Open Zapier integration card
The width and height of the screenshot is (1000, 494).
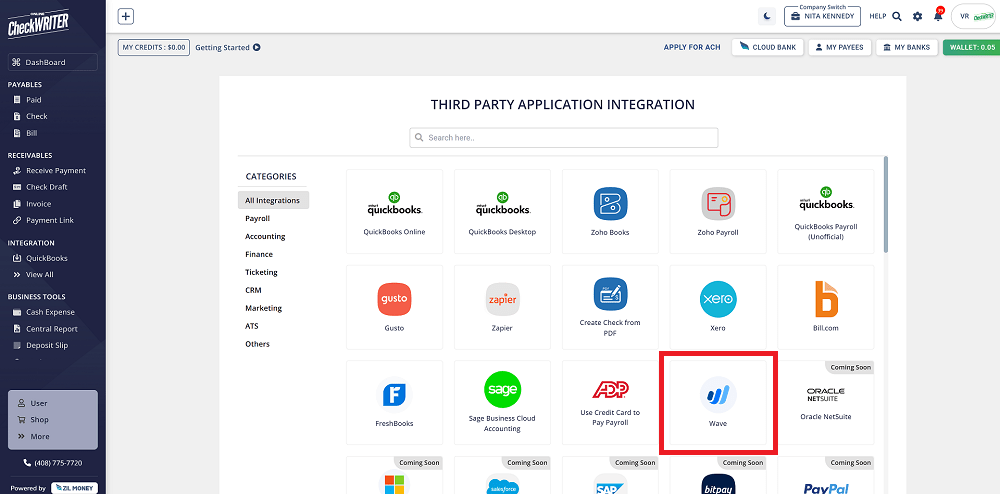(x=502, y=307)
